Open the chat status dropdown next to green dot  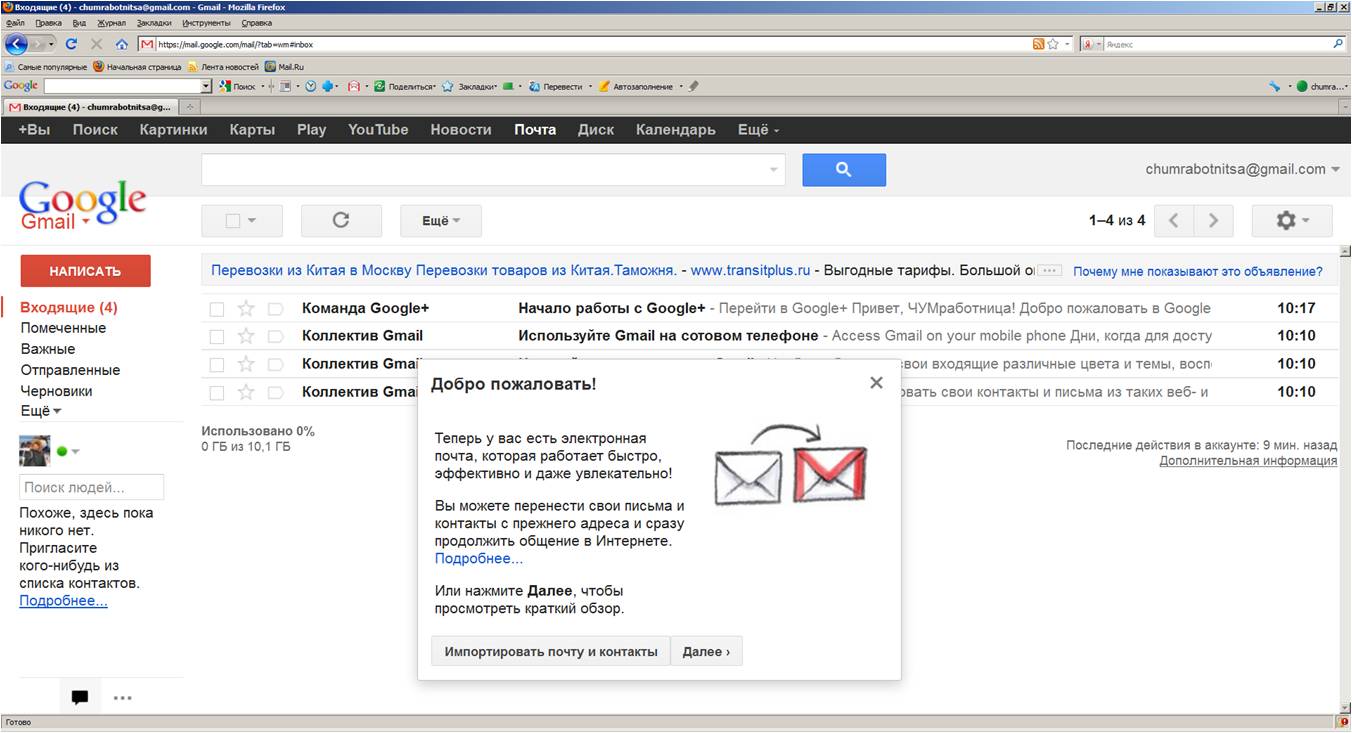[x=75, y=452]
